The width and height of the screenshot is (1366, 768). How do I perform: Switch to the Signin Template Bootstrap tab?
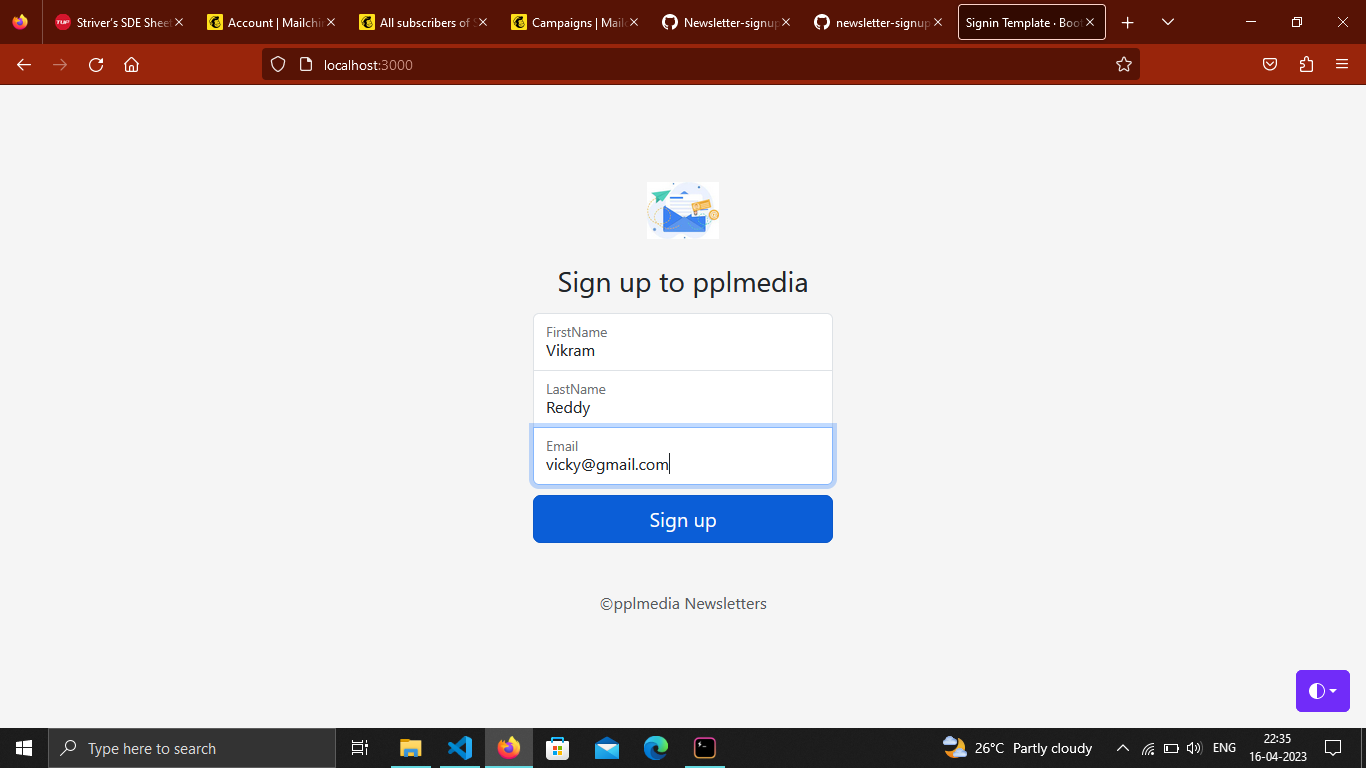pos(1020,21)
